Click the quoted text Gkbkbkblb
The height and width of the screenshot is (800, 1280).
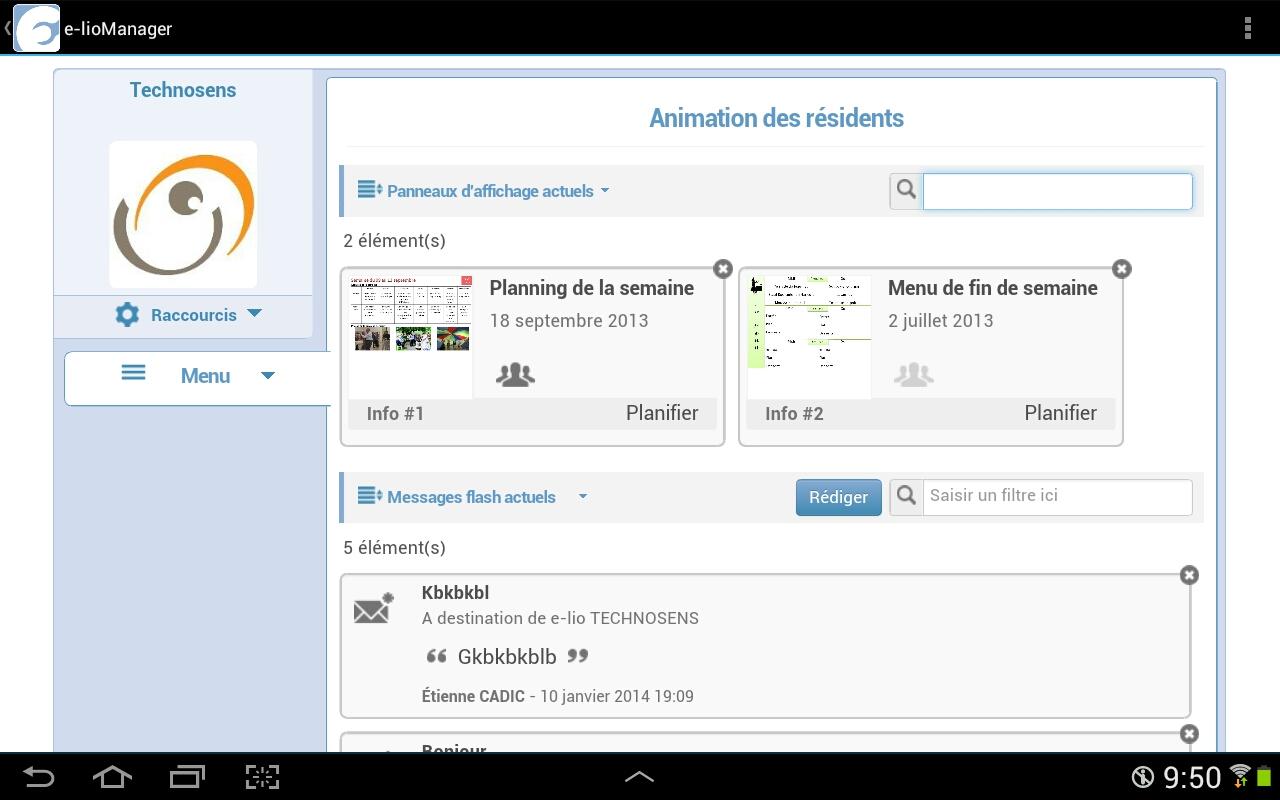pos(507,657)
